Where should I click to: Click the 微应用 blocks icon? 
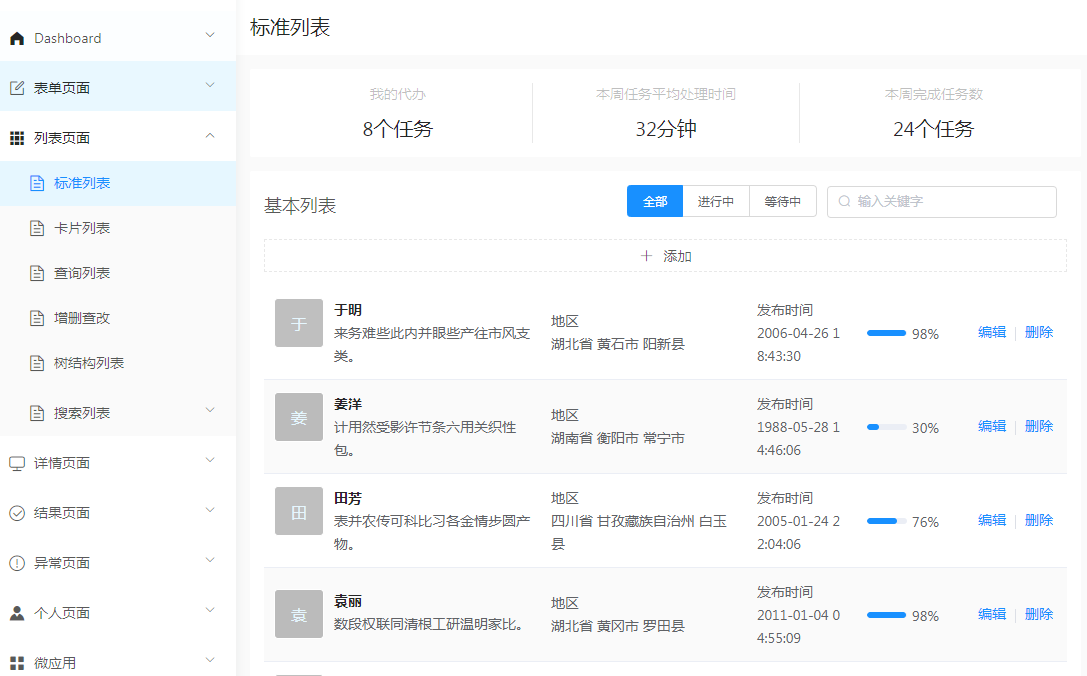(17, 663)
